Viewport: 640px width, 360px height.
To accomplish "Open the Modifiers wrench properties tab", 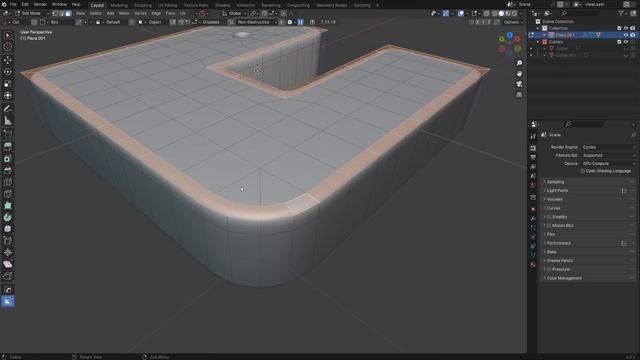I will click(x=533, y=218).
